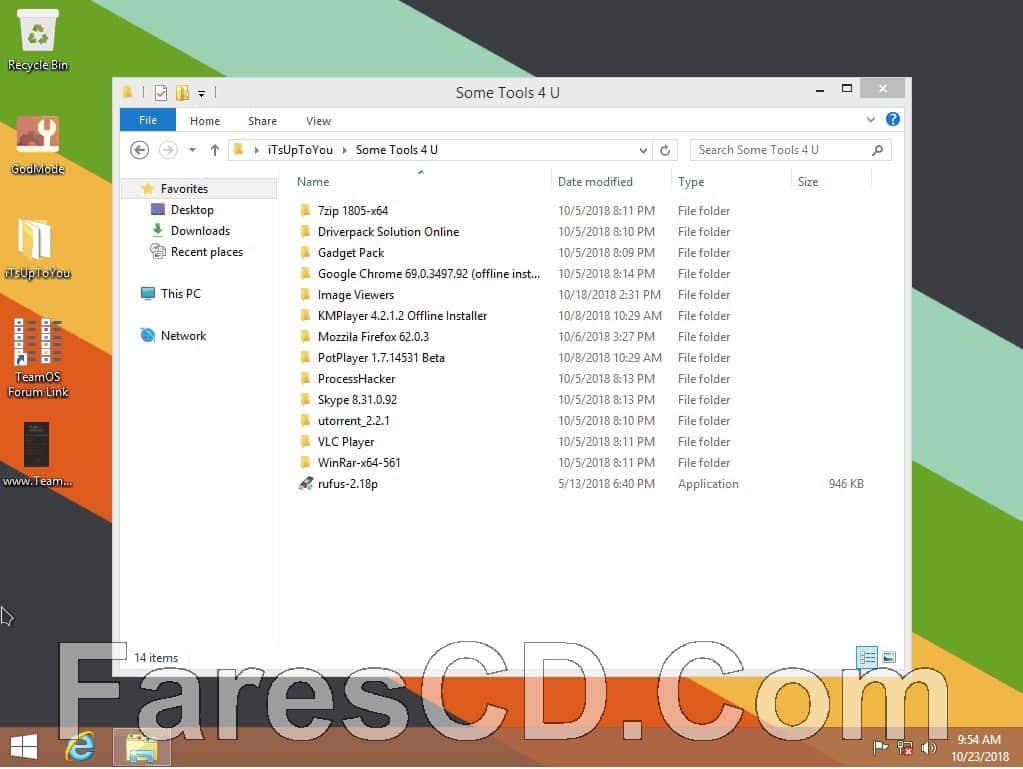Open the iTsUpToYou desktop folder icon
This screenshot has height=769, width=1023.
tap(37, 248)
